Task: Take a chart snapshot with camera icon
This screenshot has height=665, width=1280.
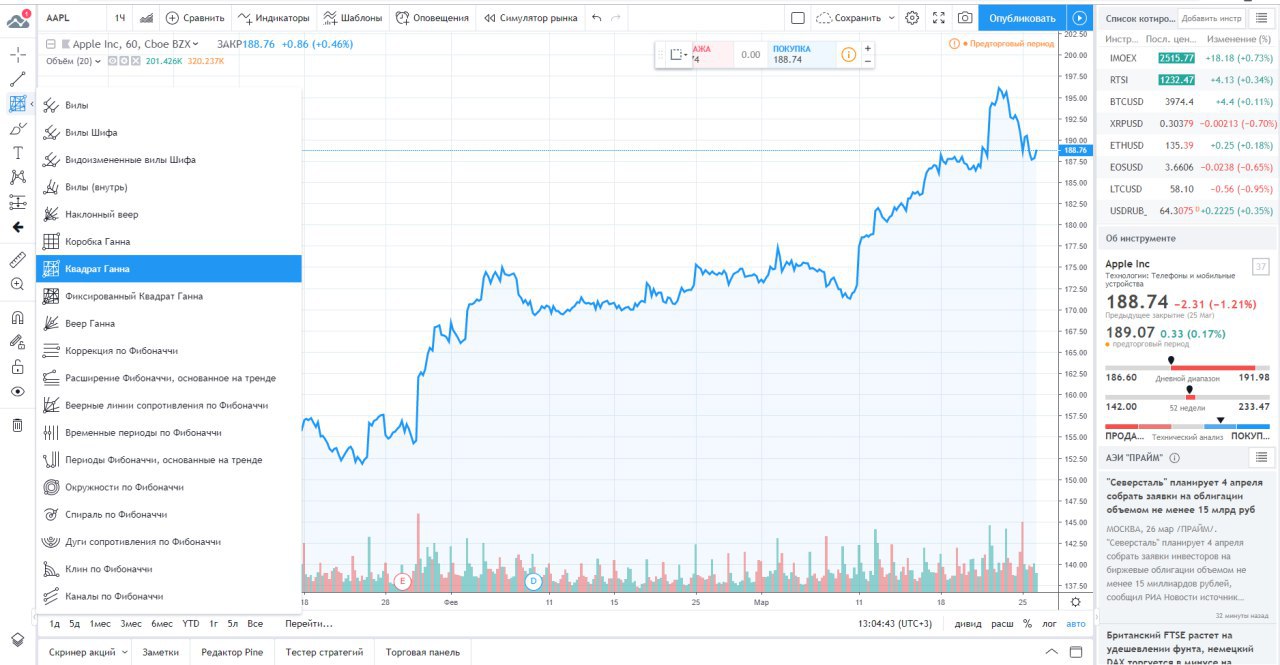Action: 964,18
